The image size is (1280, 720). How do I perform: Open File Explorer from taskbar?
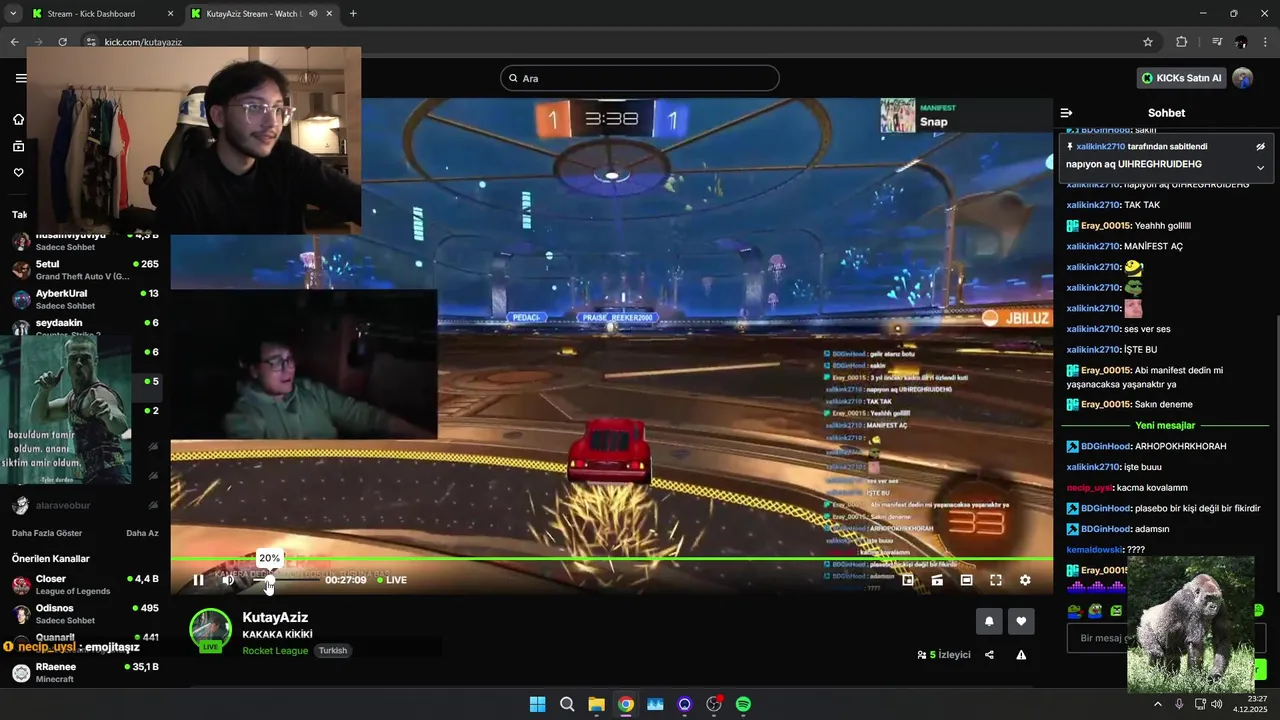pos(596,704)
